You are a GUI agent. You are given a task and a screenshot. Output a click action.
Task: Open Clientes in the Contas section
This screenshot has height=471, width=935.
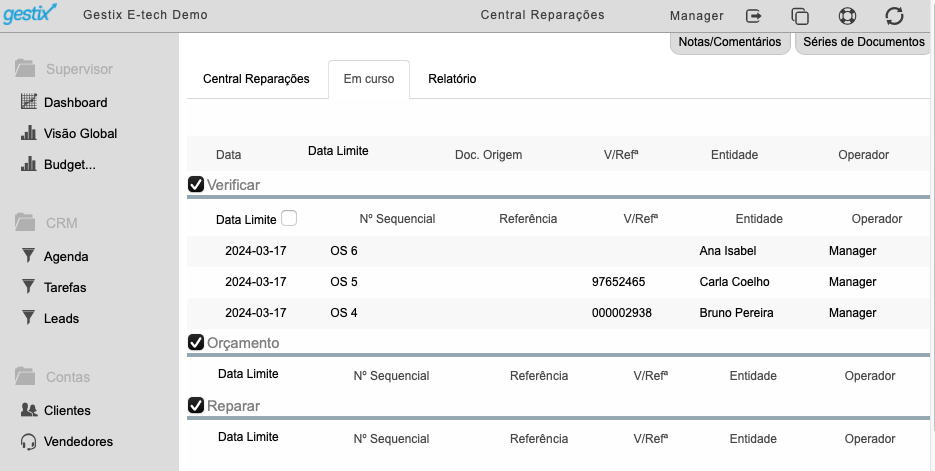(x=67, y=411)
